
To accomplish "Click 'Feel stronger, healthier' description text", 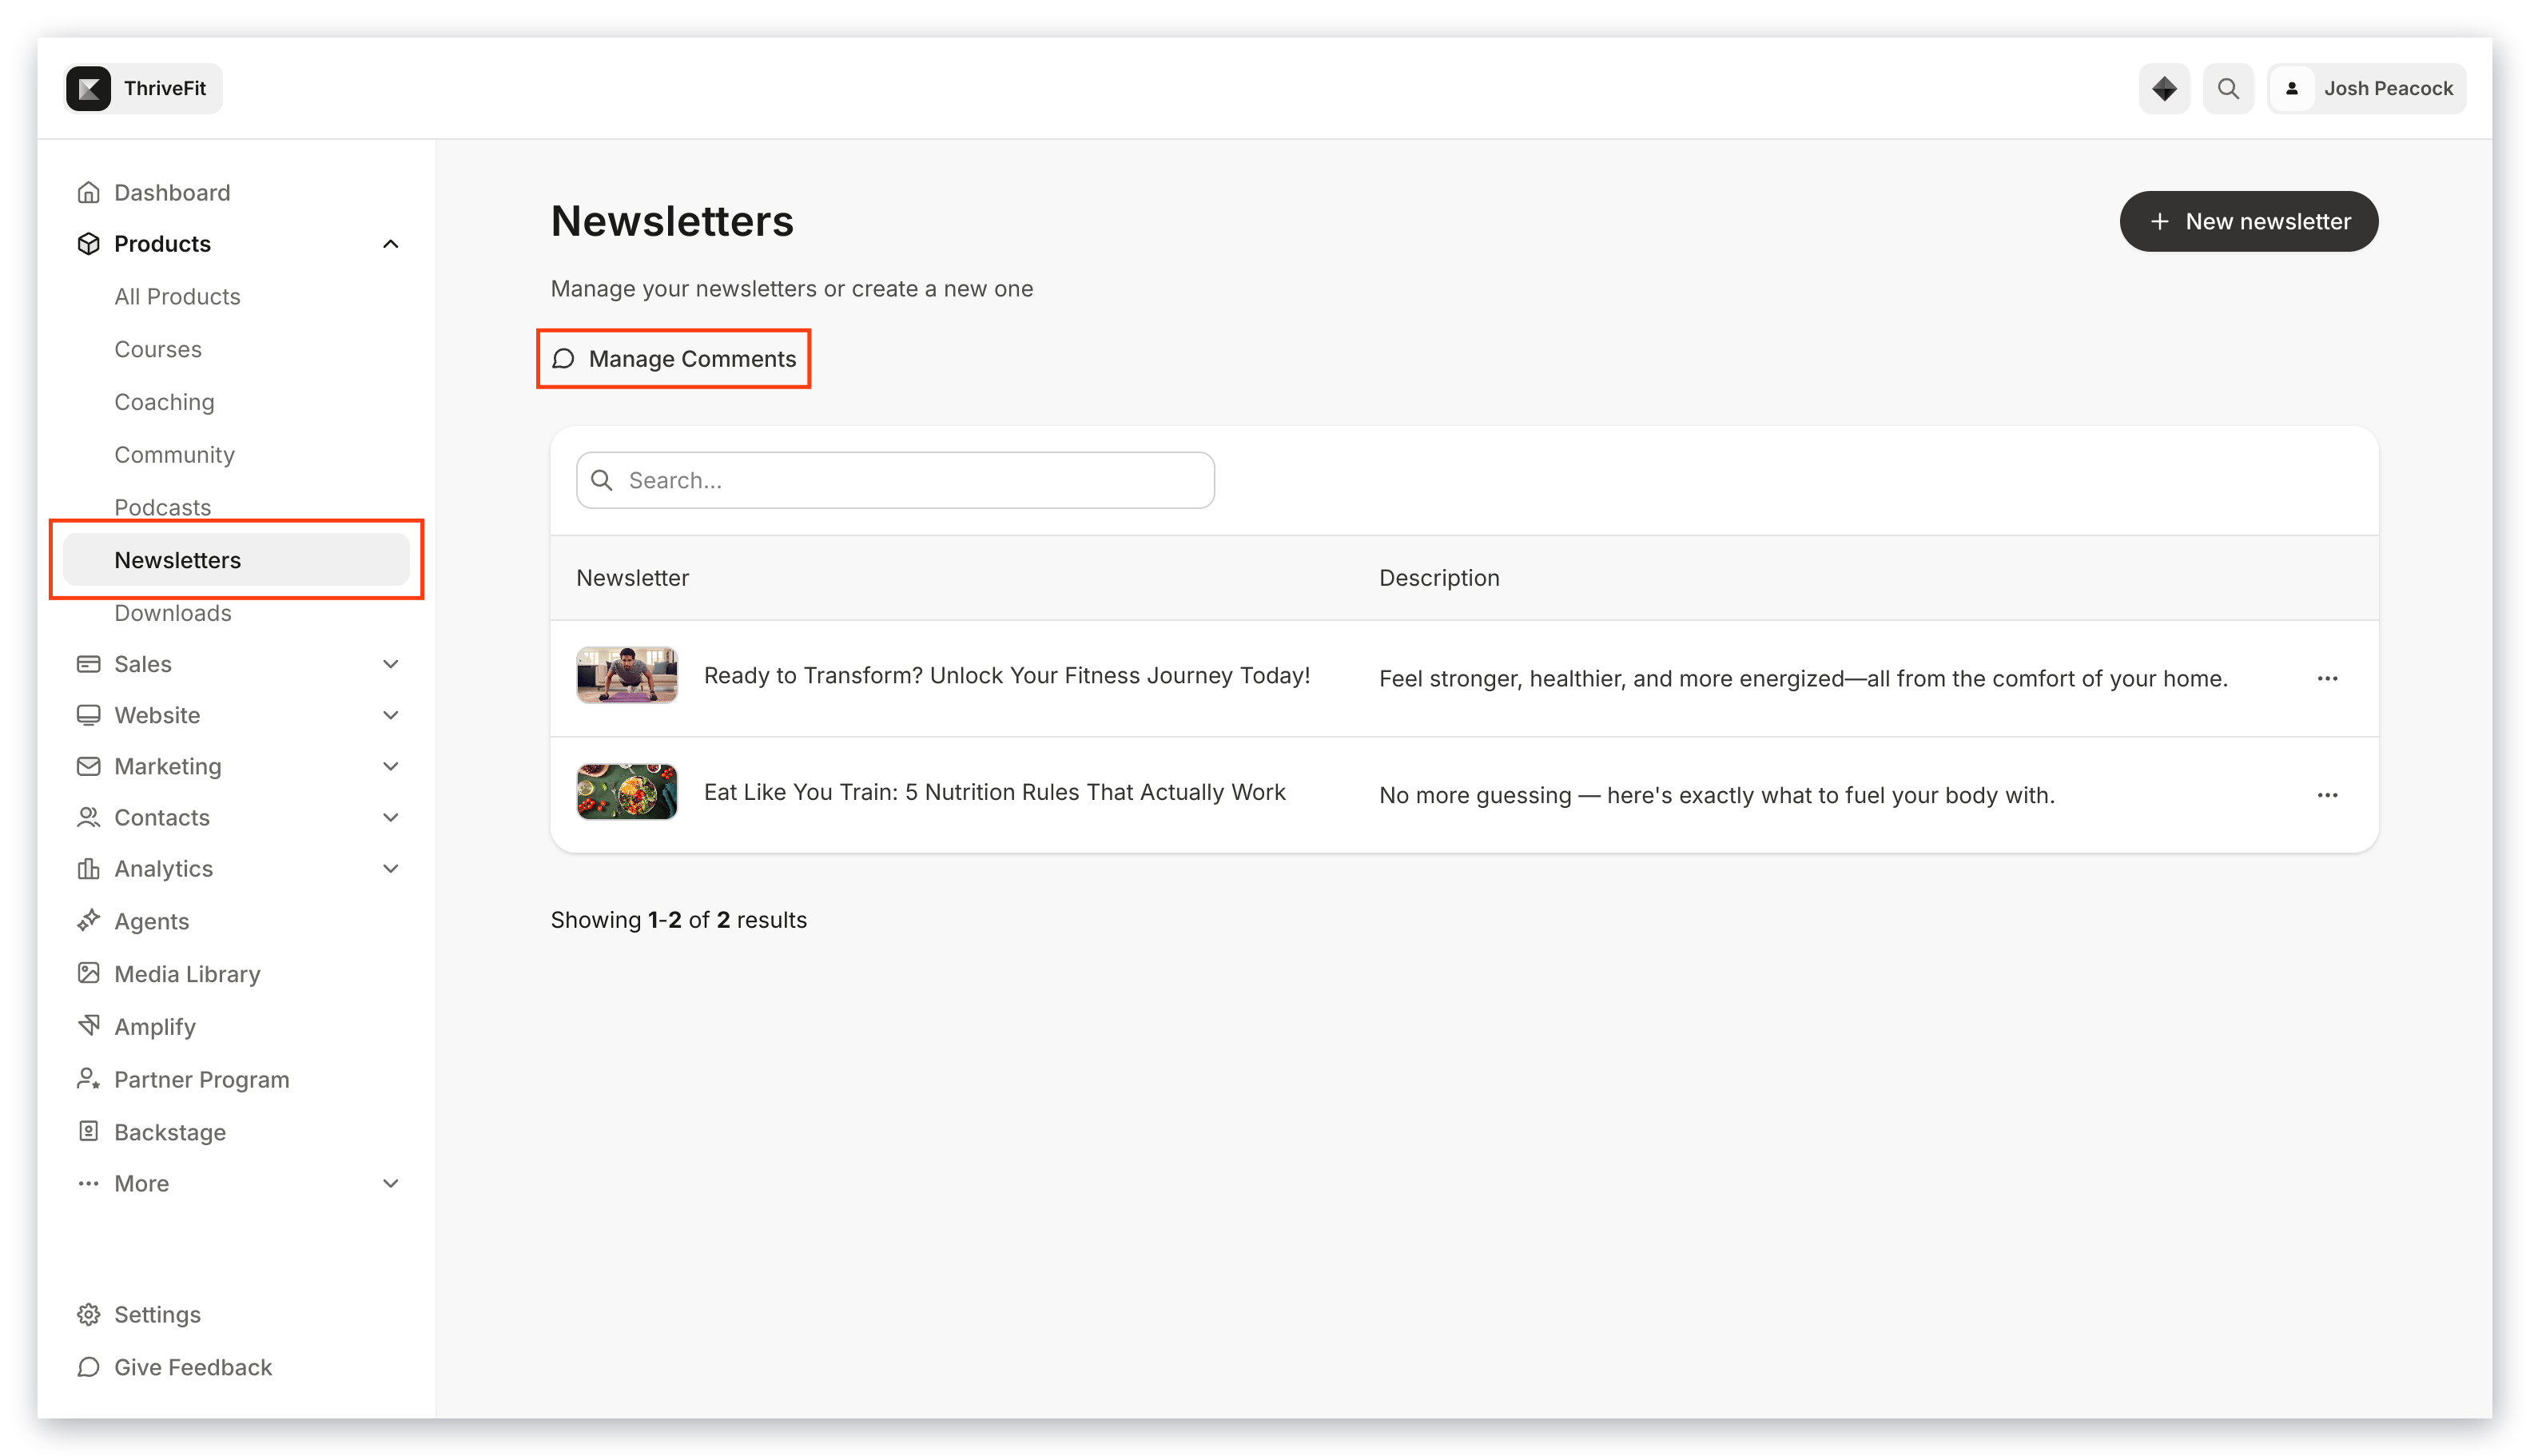I will pyautogui.click(x=1803, y=678).
